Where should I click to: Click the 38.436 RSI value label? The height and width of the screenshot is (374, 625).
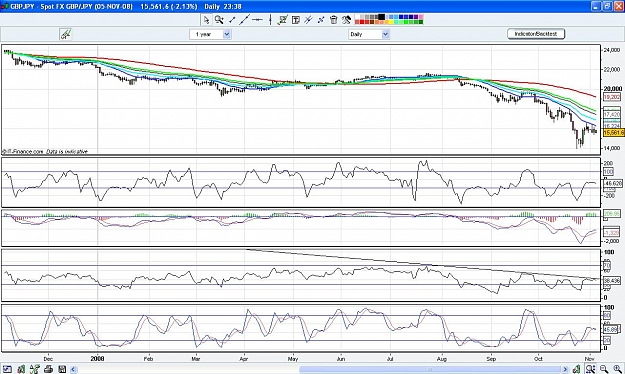(x=612, y=281)
